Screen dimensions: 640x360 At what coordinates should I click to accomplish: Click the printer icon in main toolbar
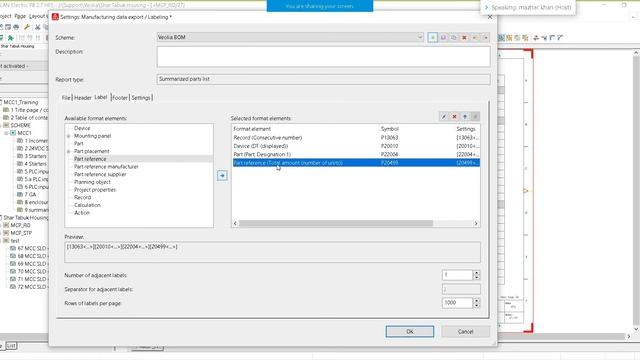coord(16,27)
